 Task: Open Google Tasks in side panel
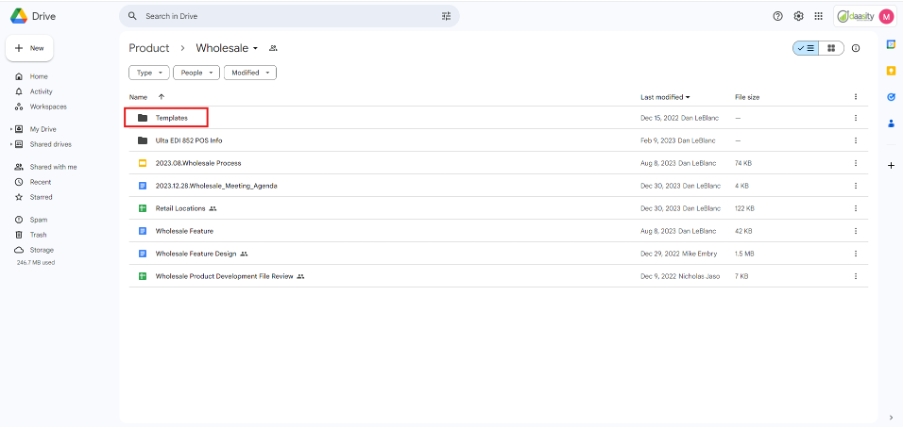[x=891, y=97]
